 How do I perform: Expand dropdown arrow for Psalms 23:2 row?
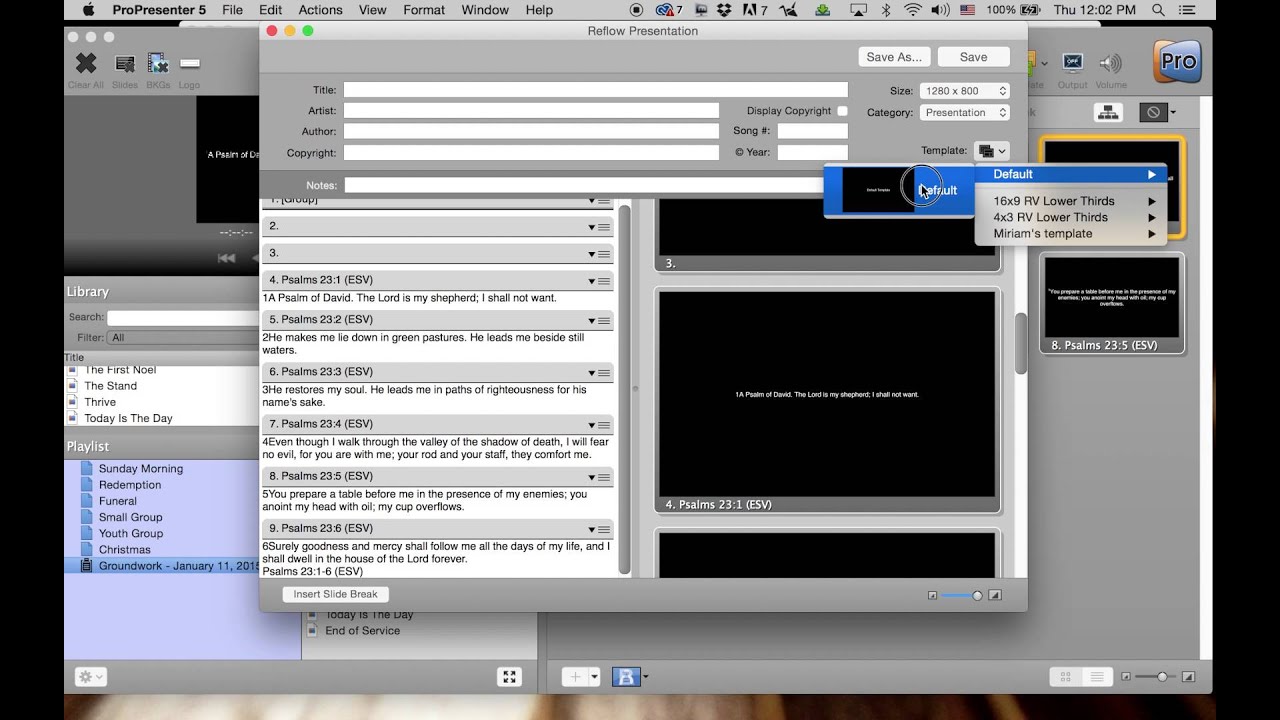pos(591,322)
